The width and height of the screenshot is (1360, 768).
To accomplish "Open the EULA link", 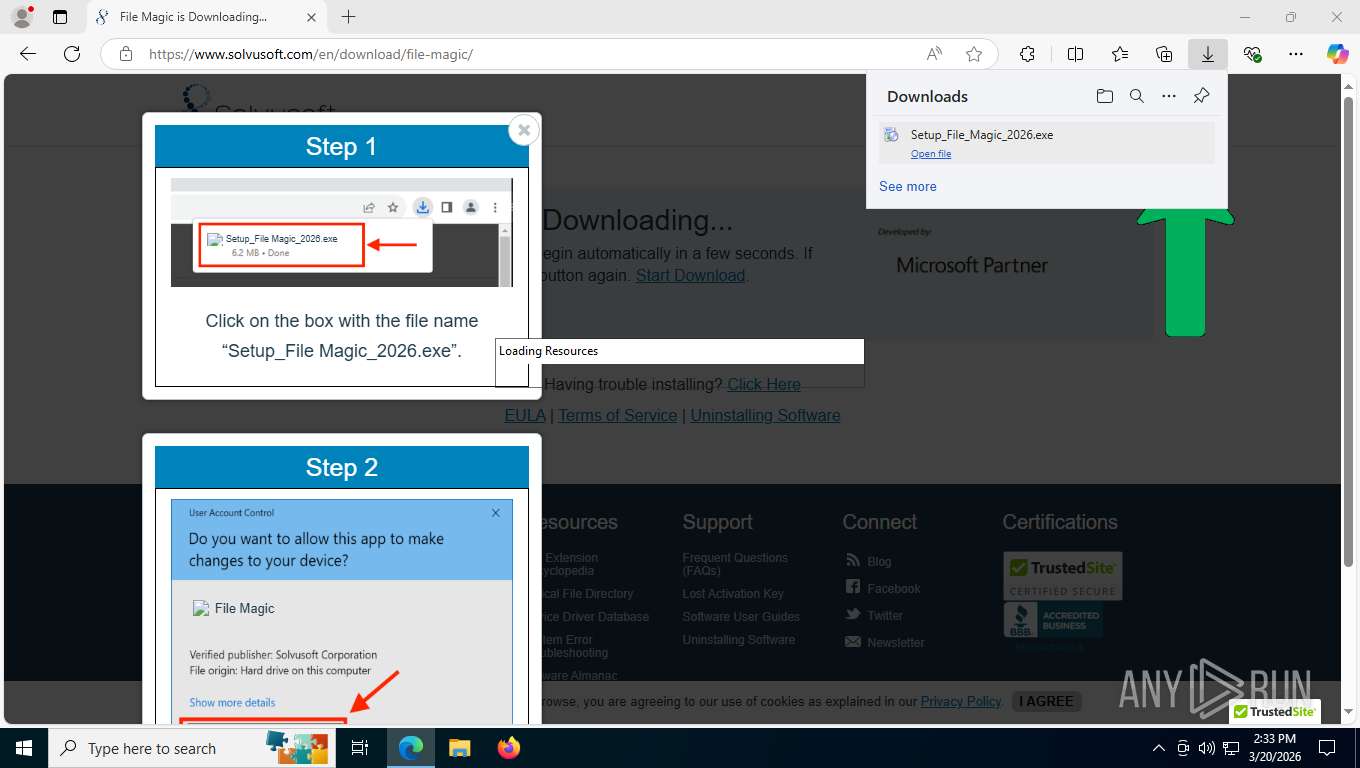I will pyautogui.click(x=525, y=415).
